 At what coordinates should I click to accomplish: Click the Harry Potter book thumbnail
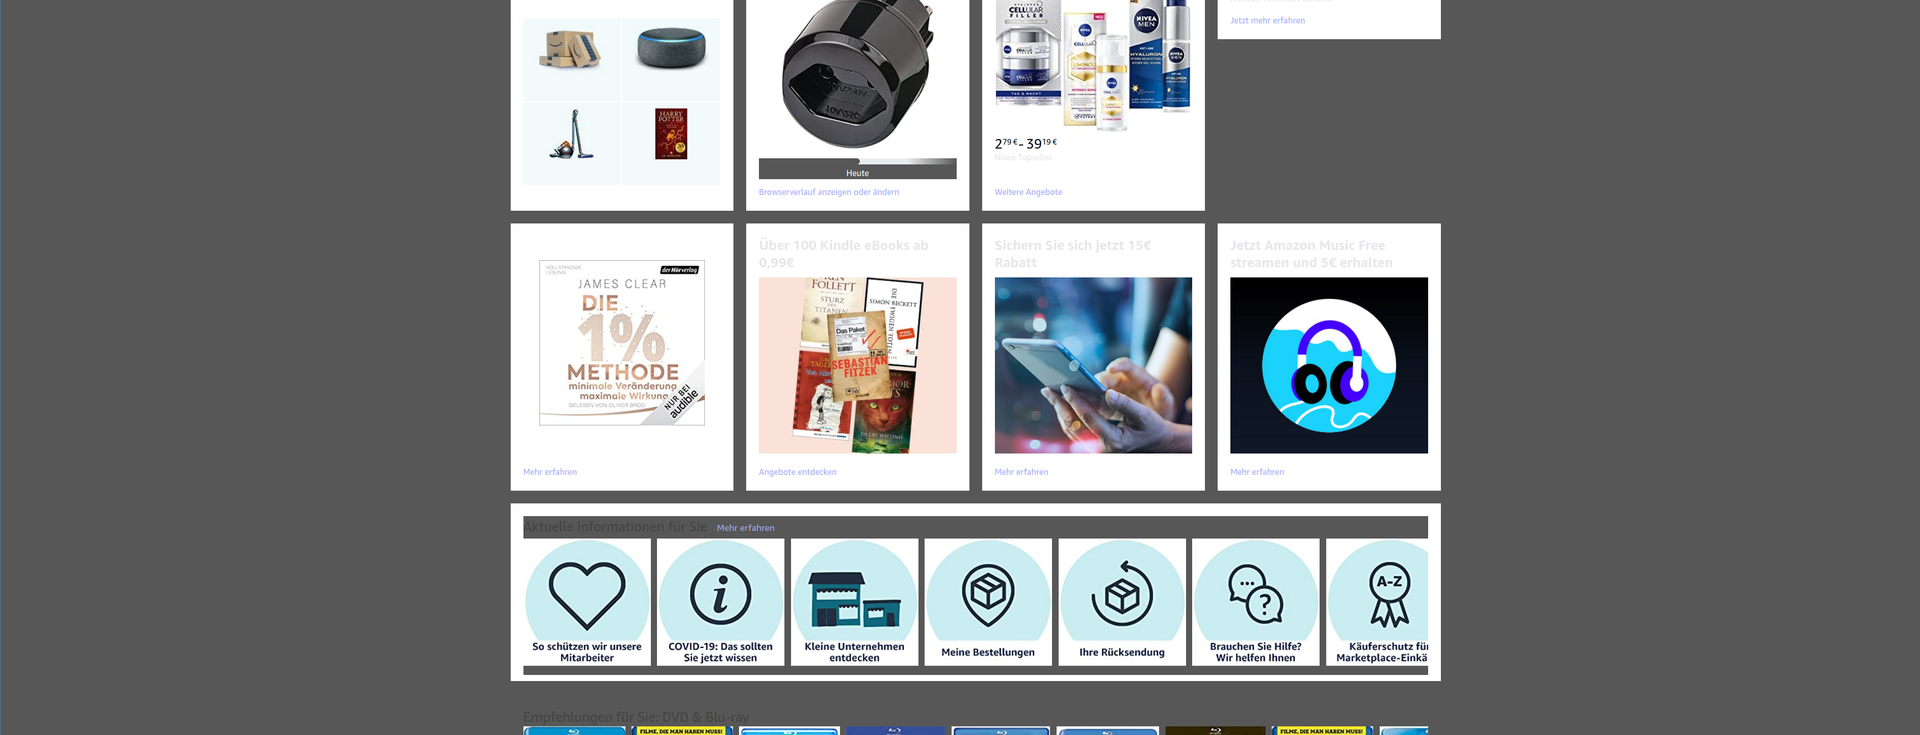click(671, 134)
